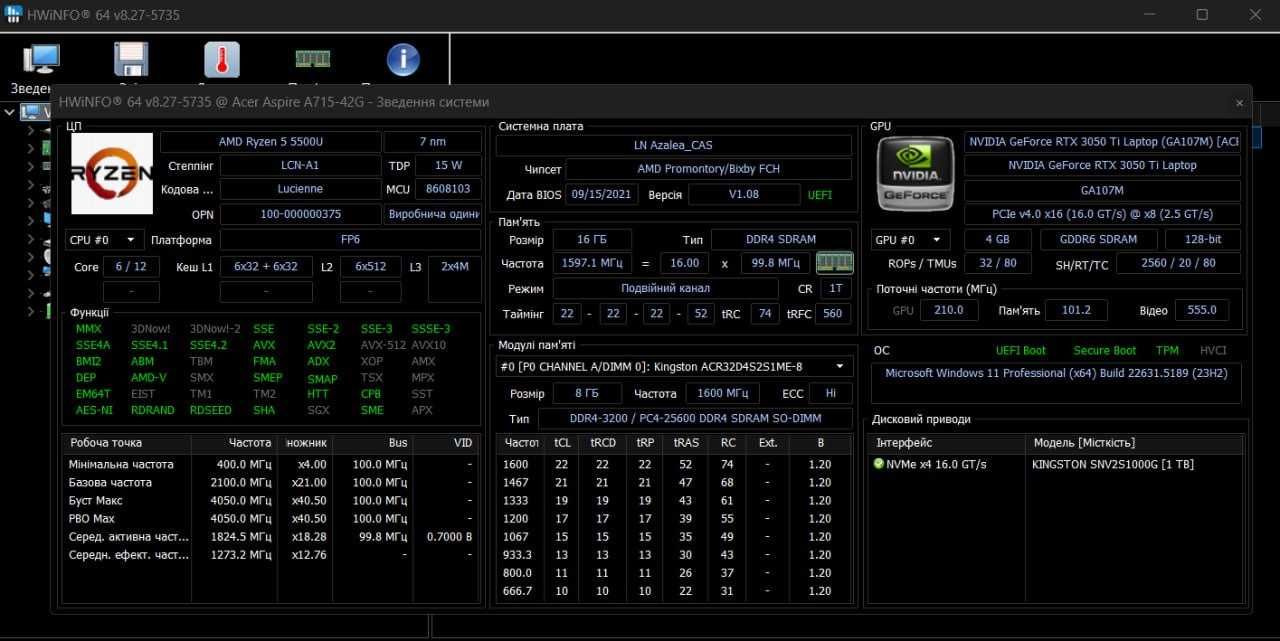Click the 16 ГБ memory size field
Image resolution: width=1280 pixels, height=641 pixels.
(591, 240)
